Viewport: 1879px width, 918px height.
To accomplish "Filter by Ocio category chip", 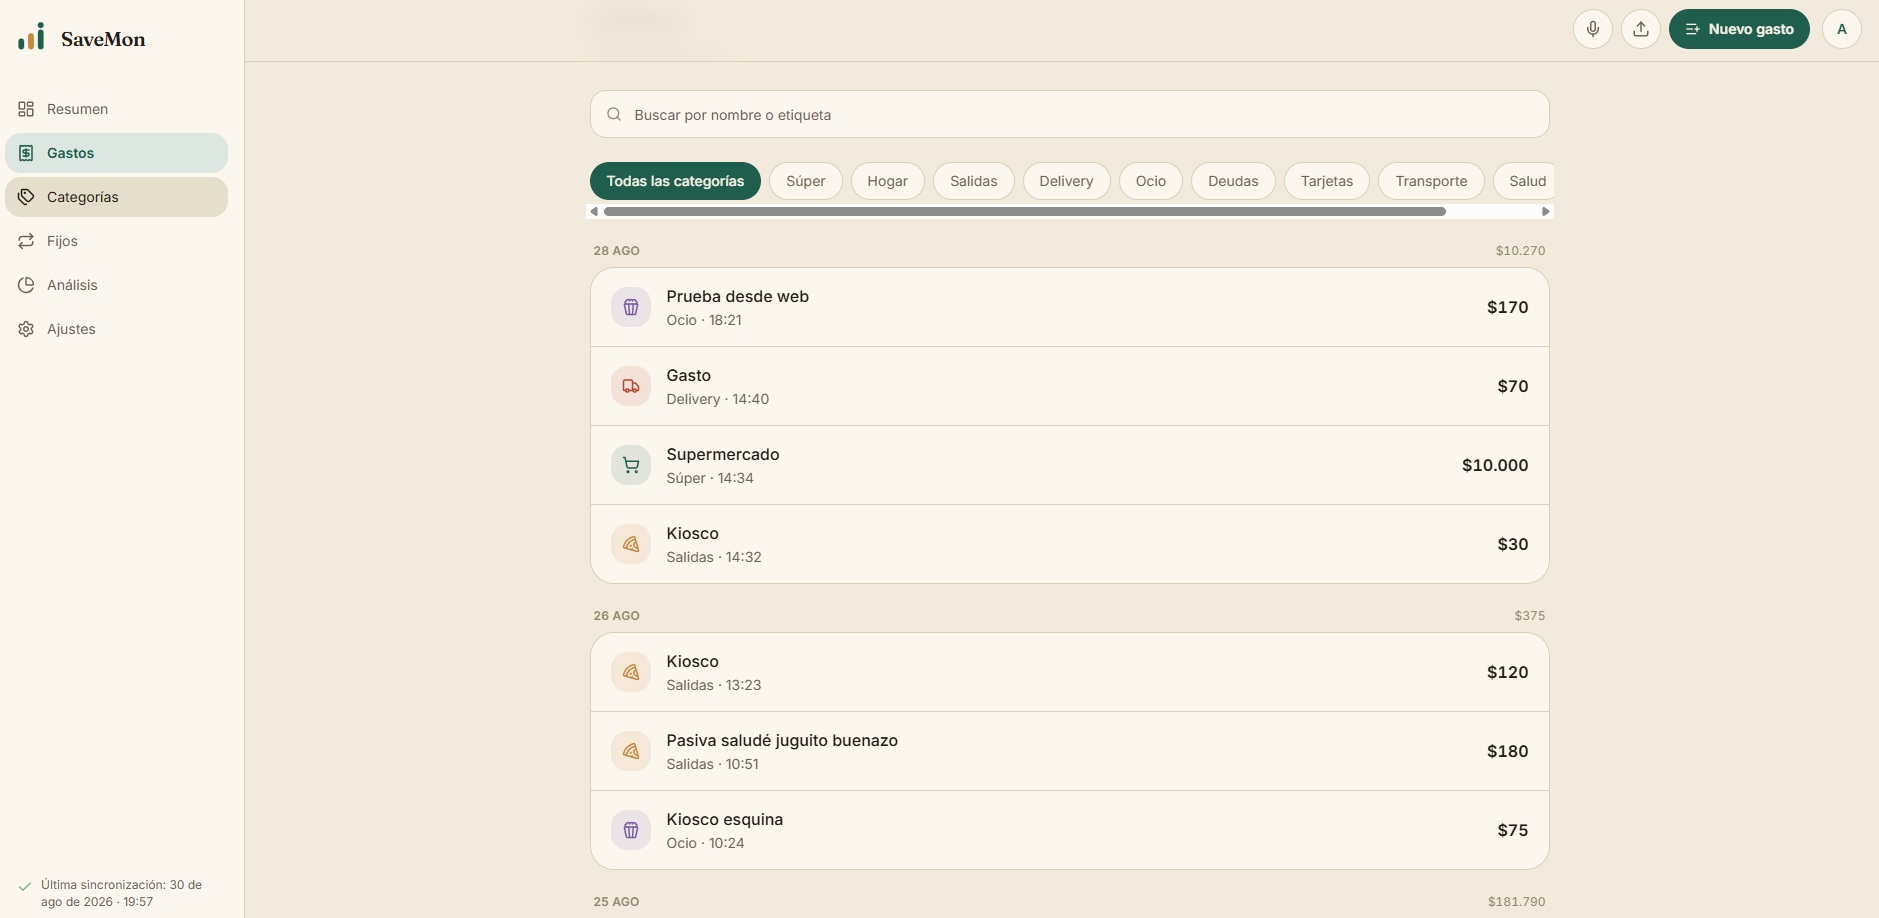I will 1151,181.
